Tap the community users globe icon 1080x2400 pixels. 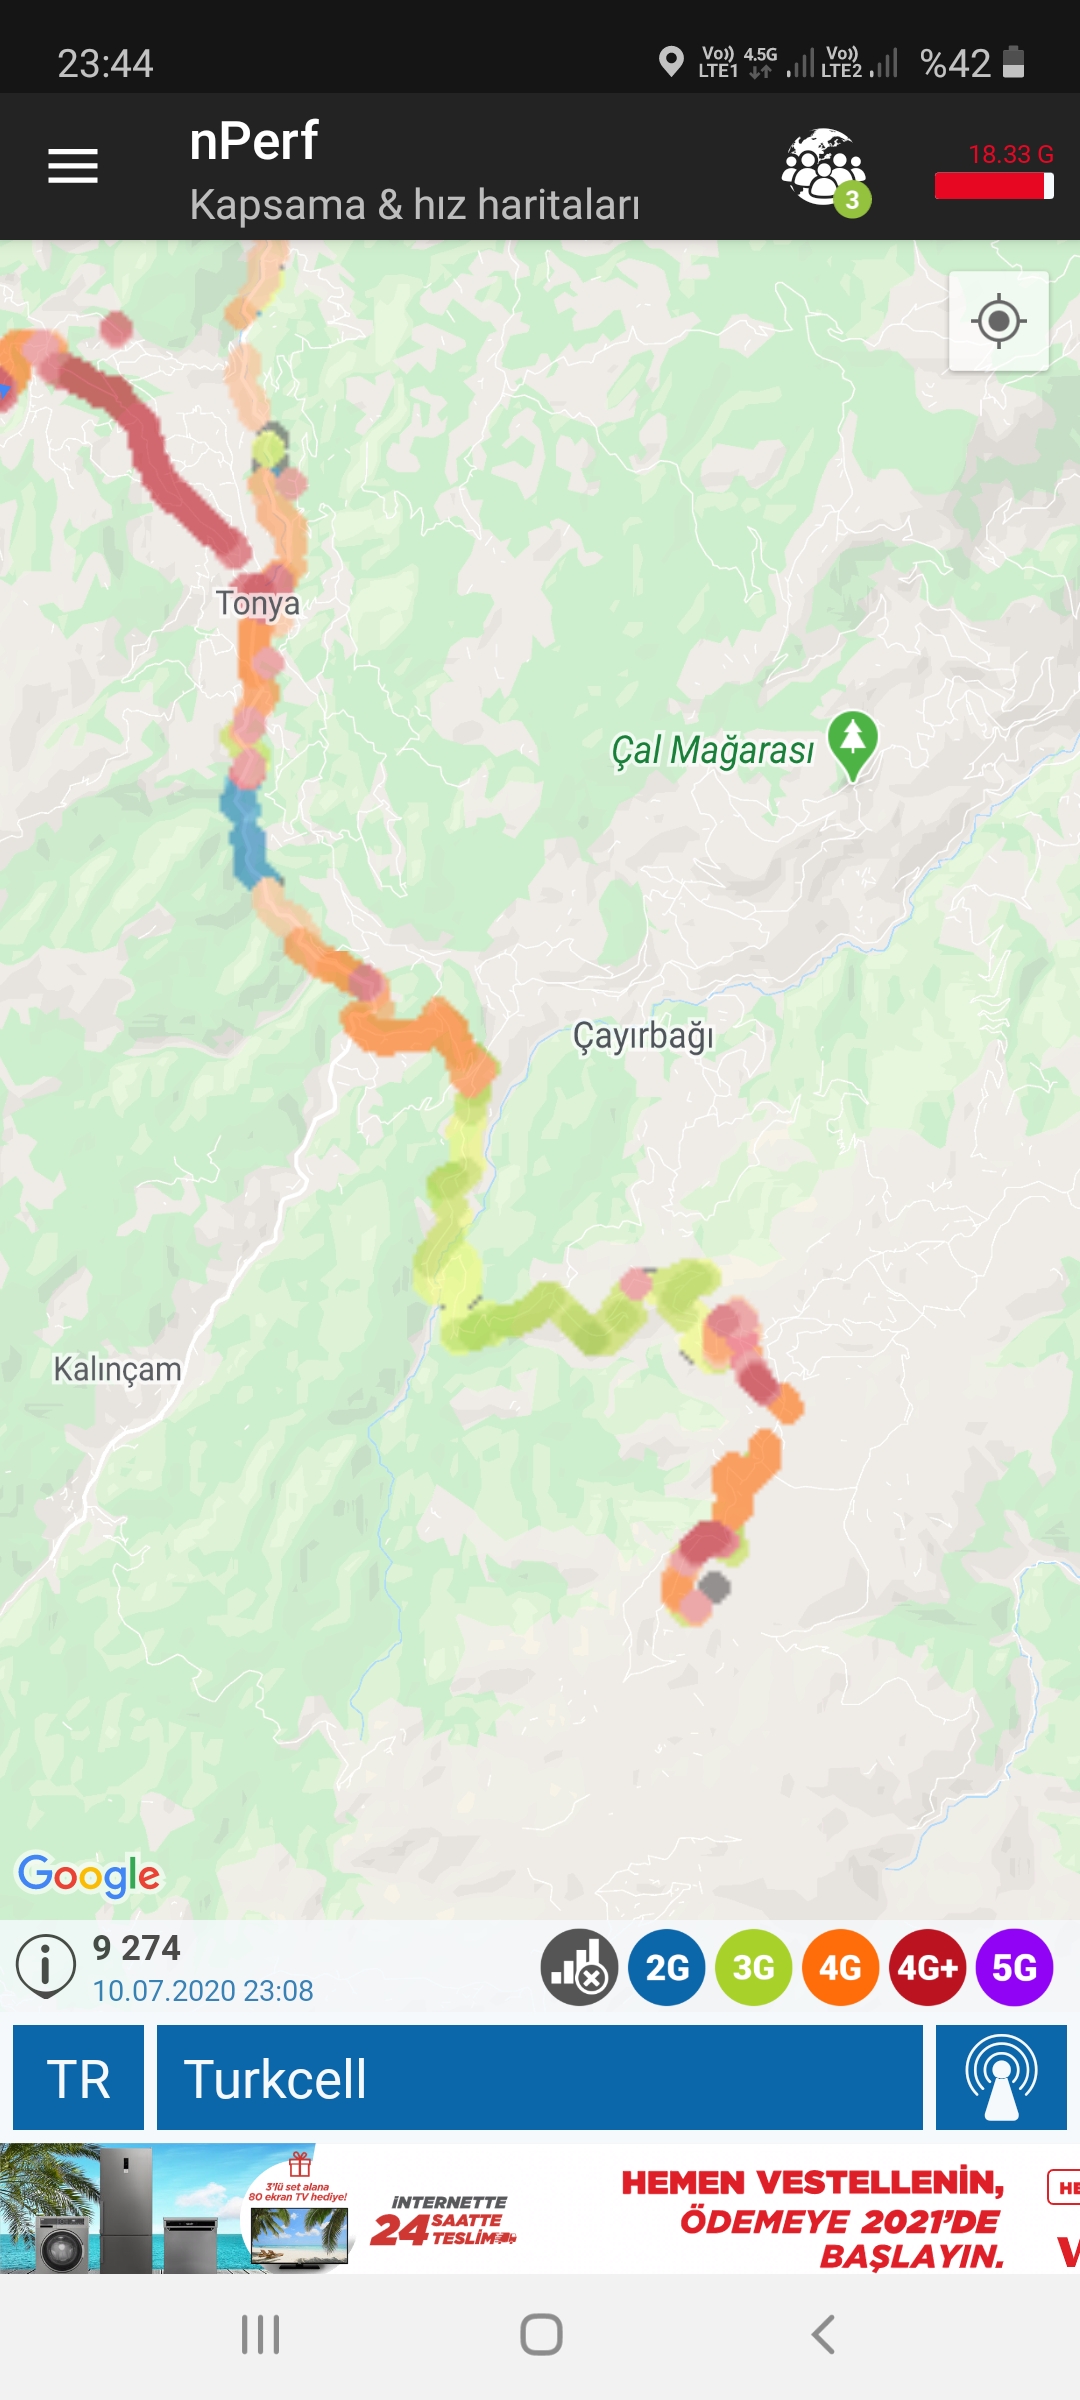826,171
